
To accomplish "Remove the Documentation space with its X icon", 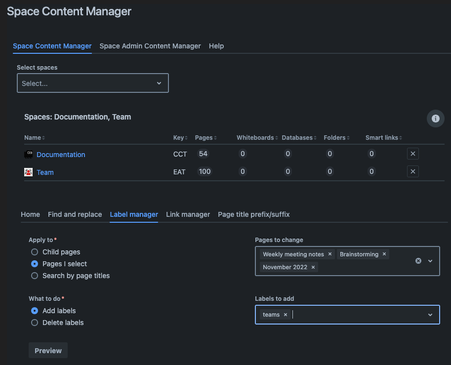I will (x=413, y=154).
